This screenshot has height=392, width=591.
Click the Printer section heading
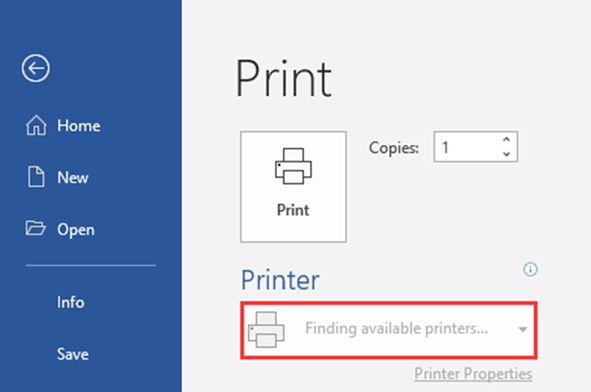280,280
